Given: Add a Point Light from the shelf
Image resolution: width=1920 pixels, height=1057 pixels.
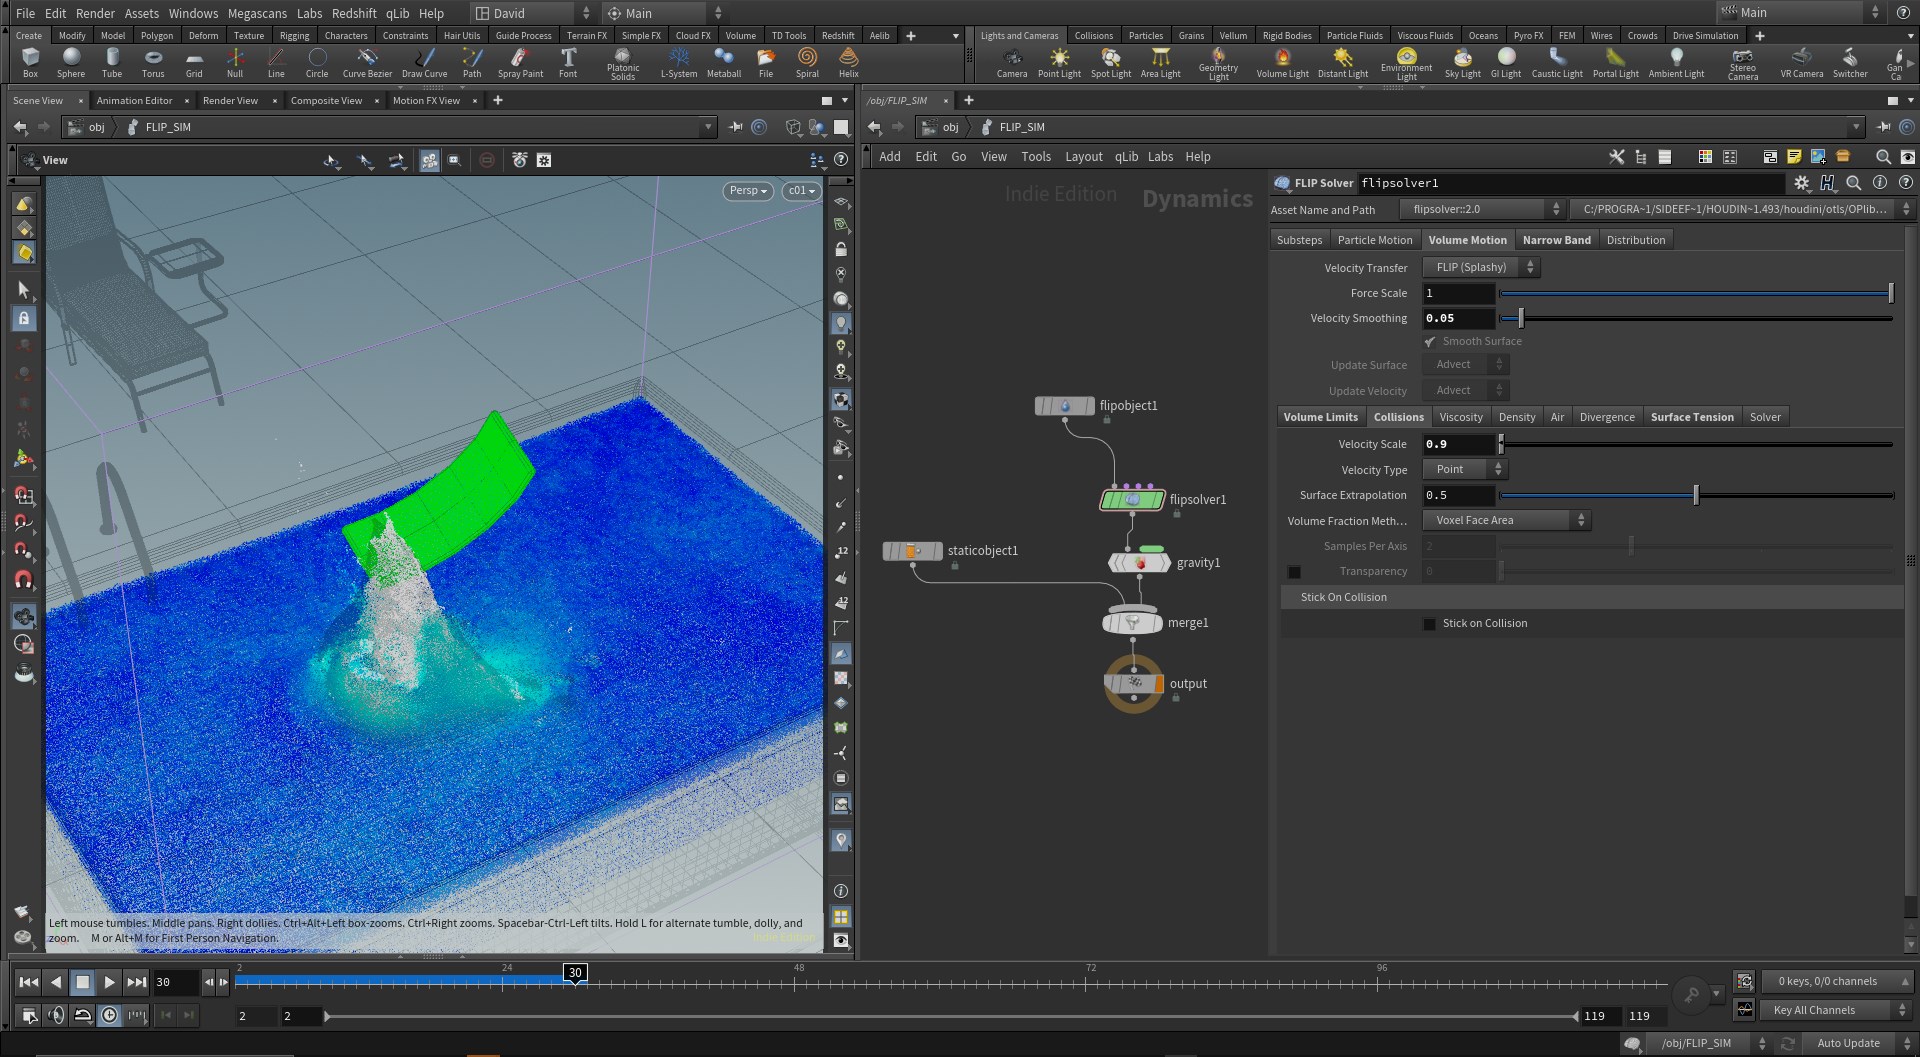Looking at the screenshot, I should coord(1059,62).
